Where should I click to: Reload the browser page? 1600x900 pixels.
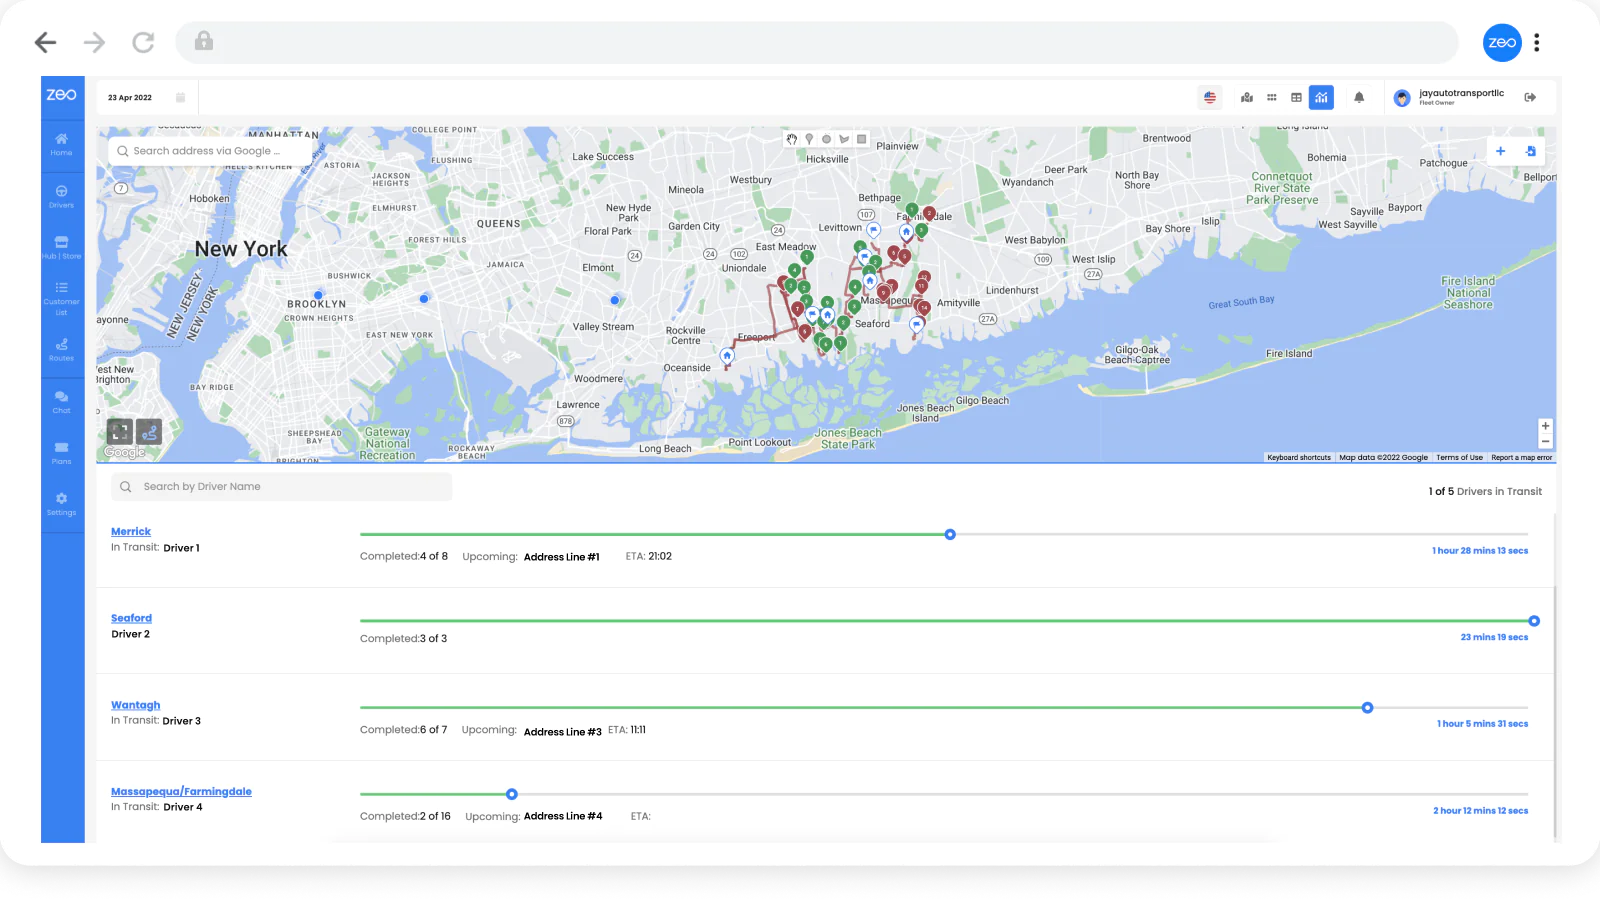[143, 42]
